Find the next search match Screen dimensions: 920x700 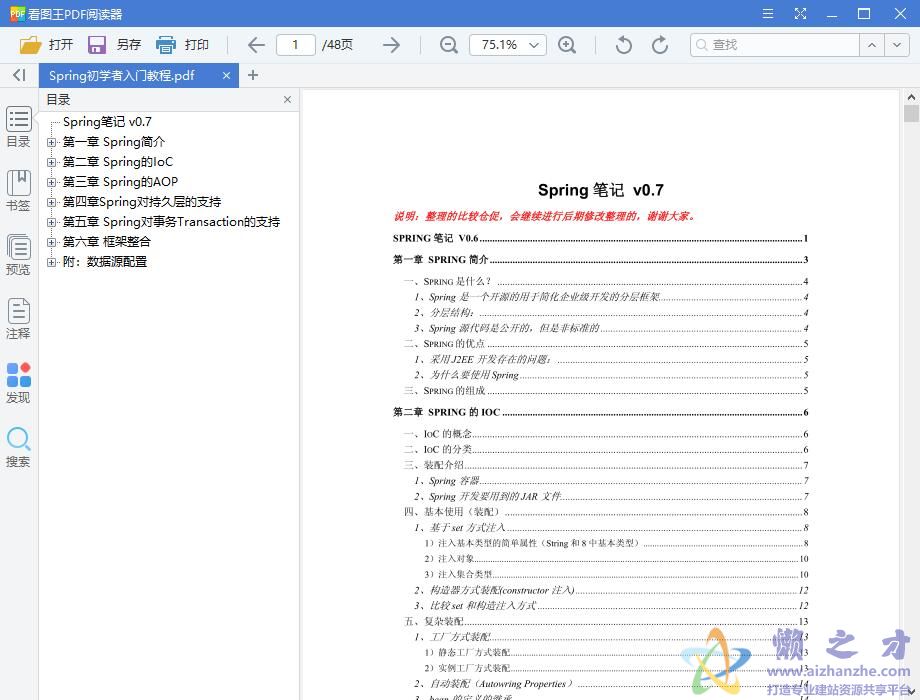897,45
